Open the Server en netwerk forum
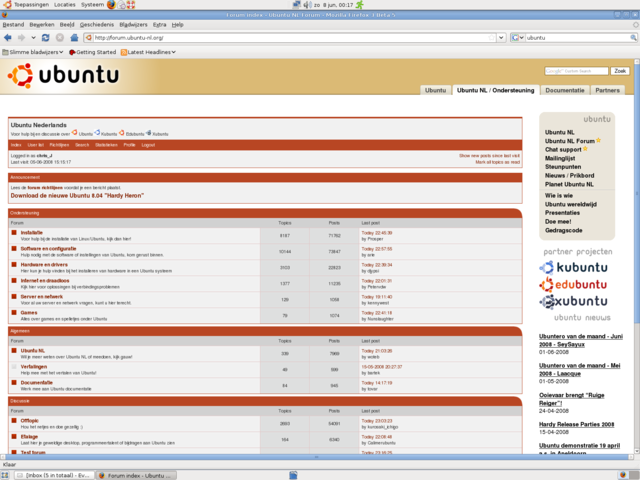The image size is (640, 480). click(42, 296)
